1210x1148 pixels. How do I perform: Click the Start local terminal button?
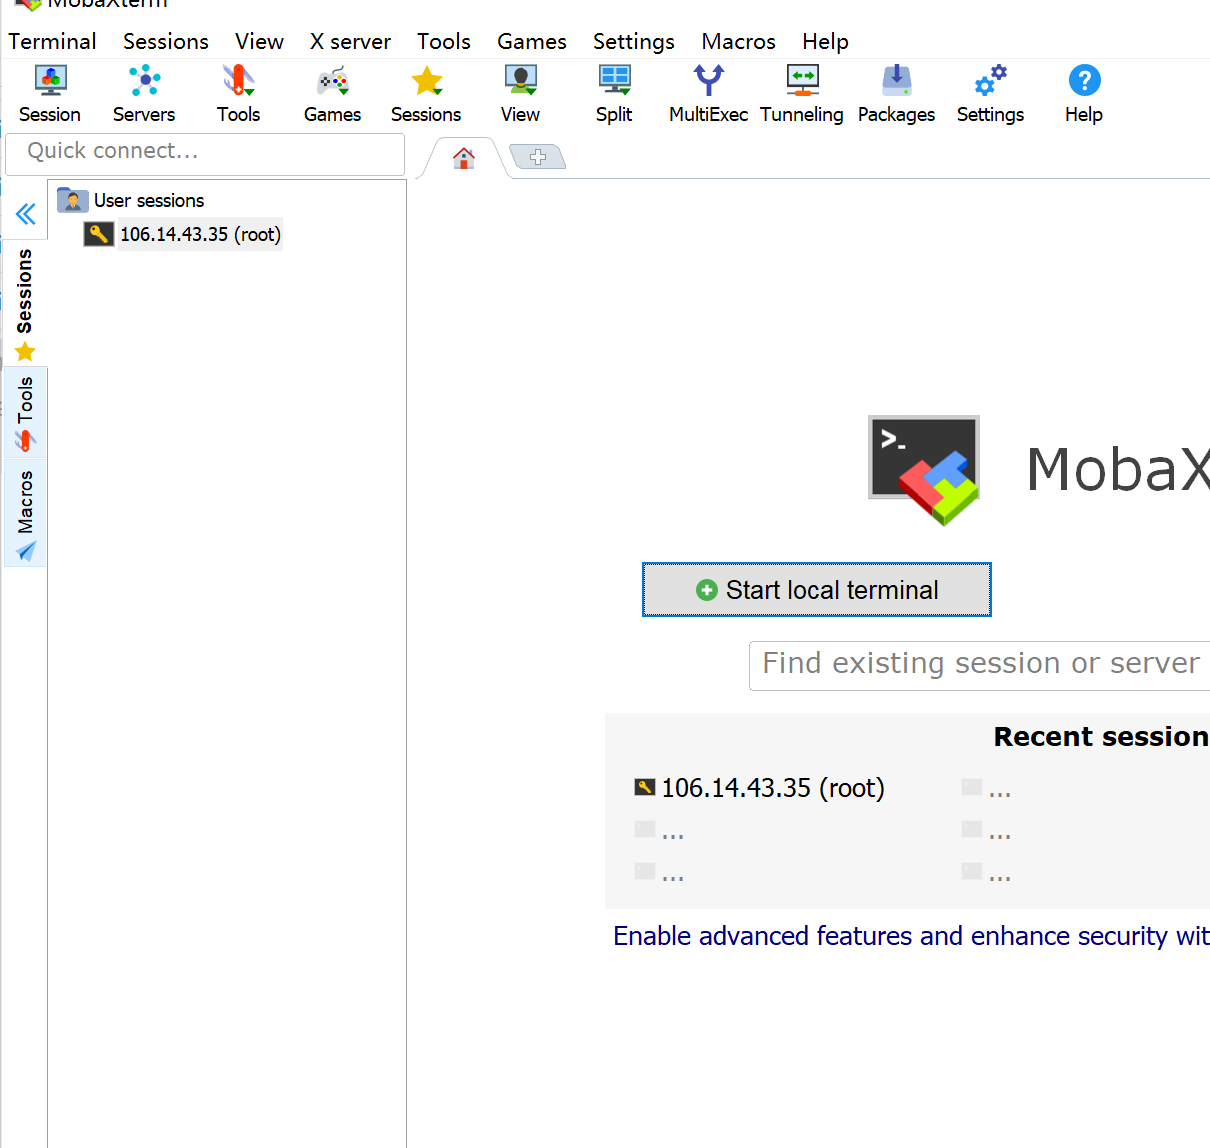tap(817, 590)
